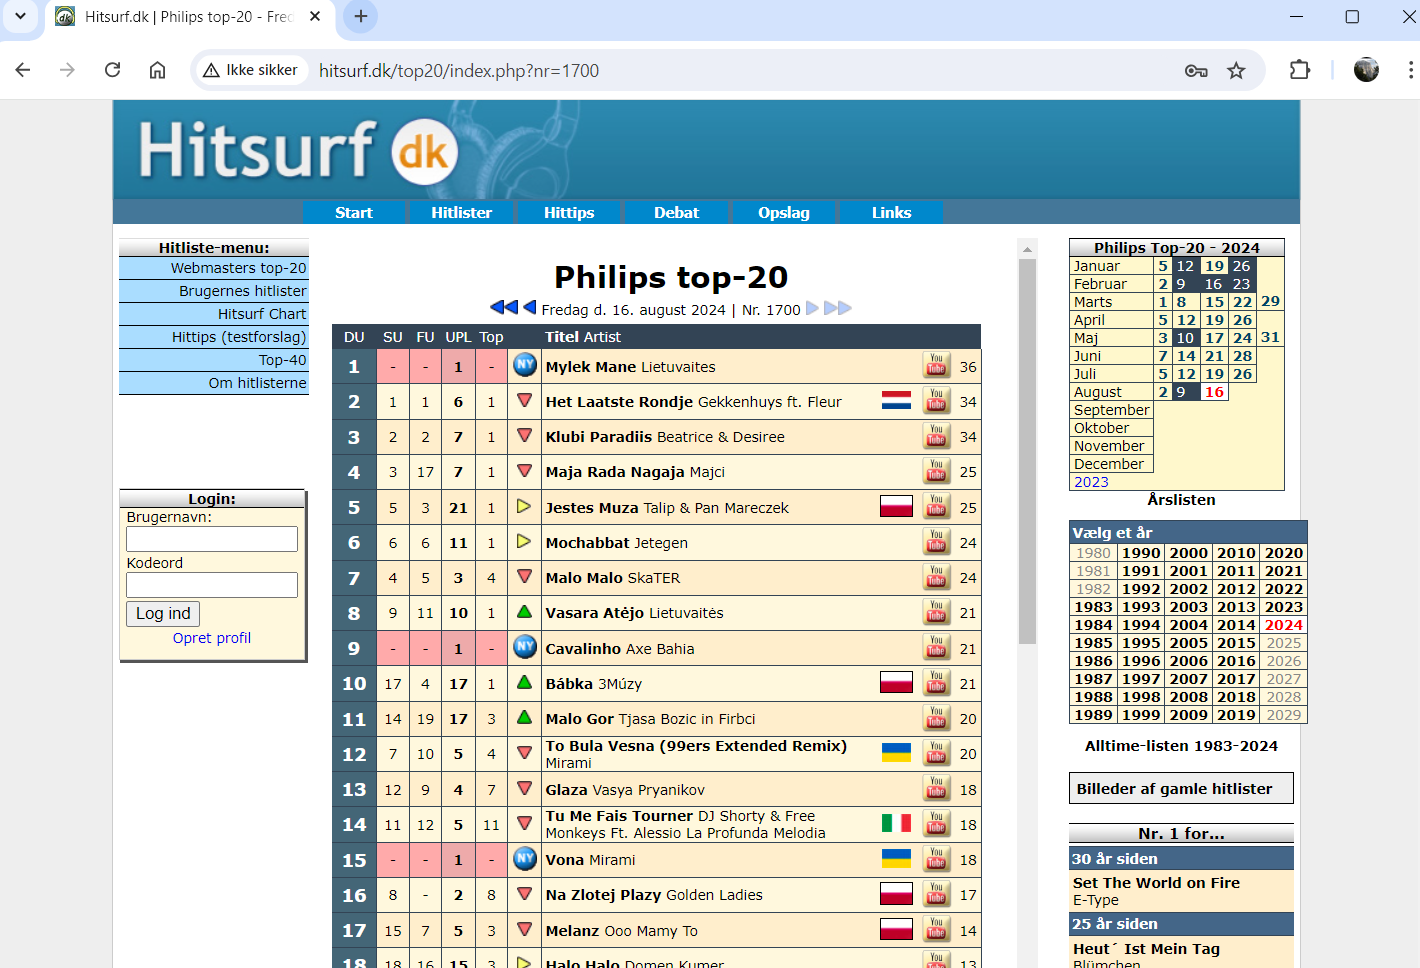The width and height of the screenshot is (1420, 968).
Task: Go to the previous chart week arrow
Action: click(530, 308)
